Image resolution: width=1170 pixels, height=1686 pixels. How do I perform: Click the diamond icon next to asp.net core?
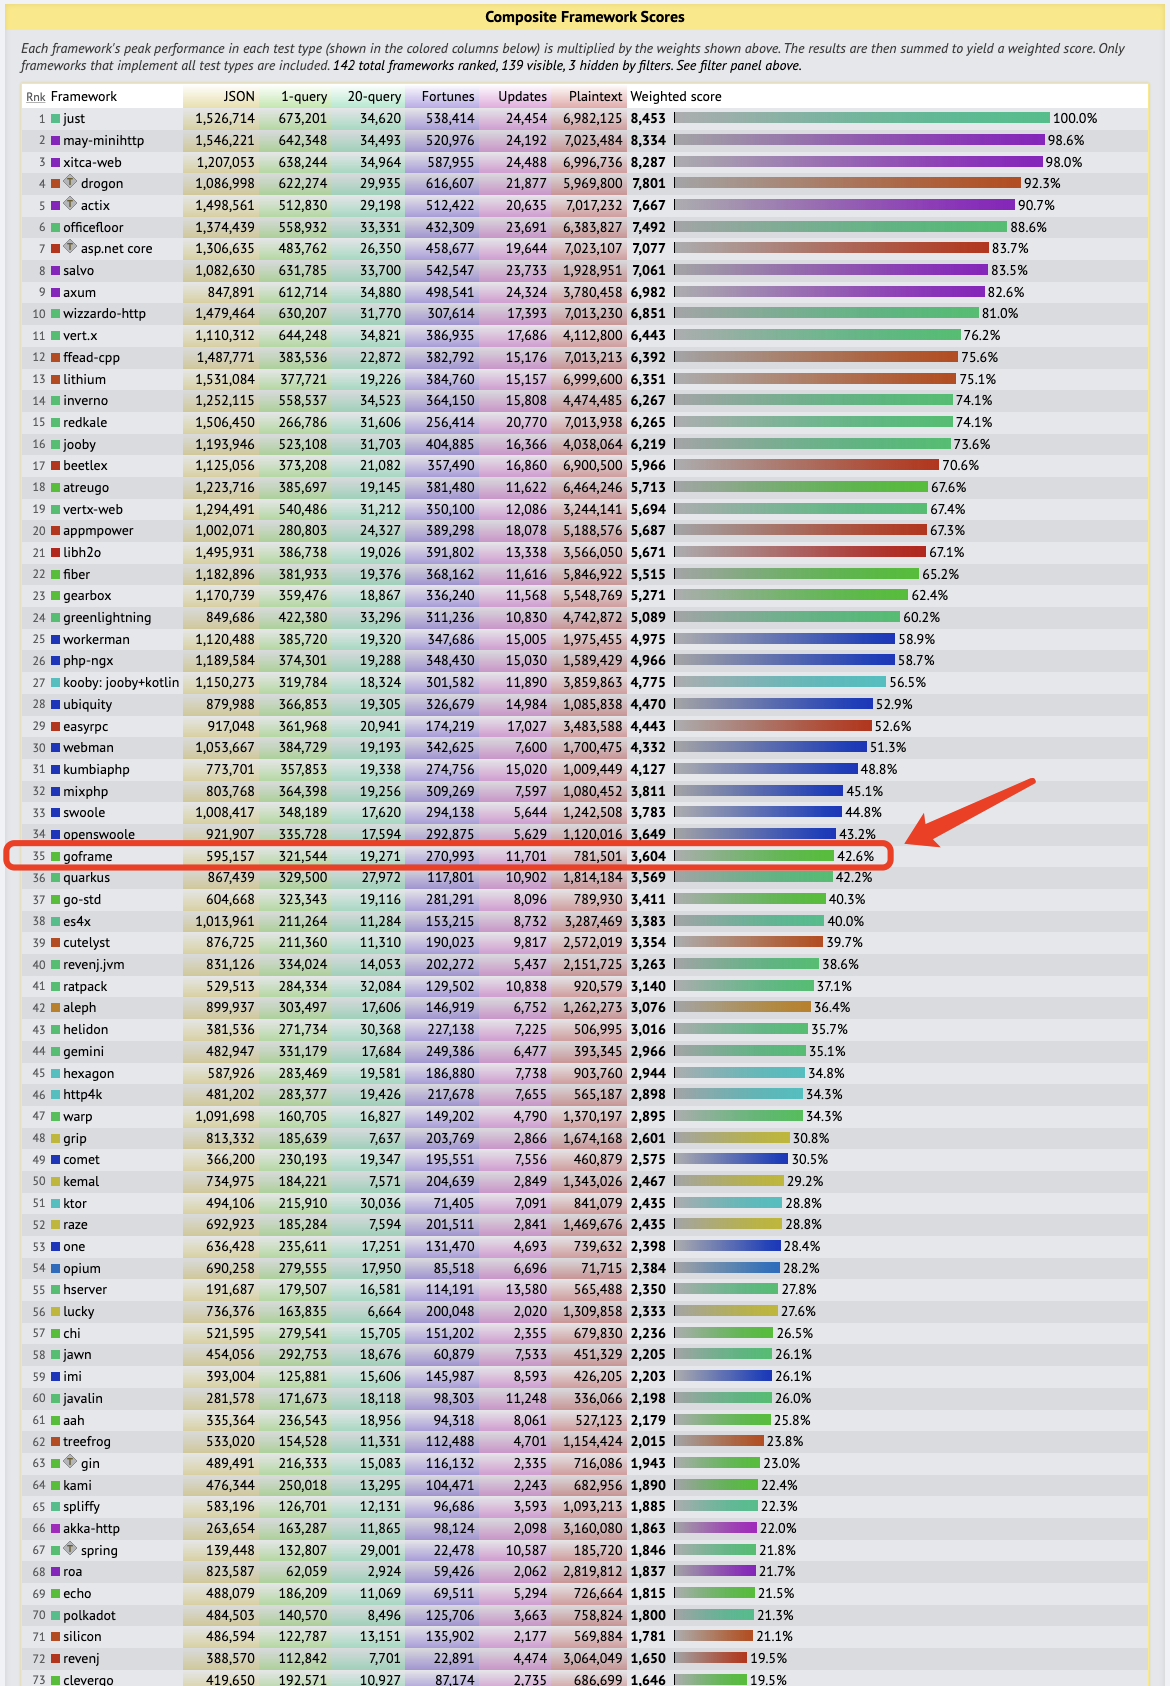pyautogui.click(x=70, y=247)
